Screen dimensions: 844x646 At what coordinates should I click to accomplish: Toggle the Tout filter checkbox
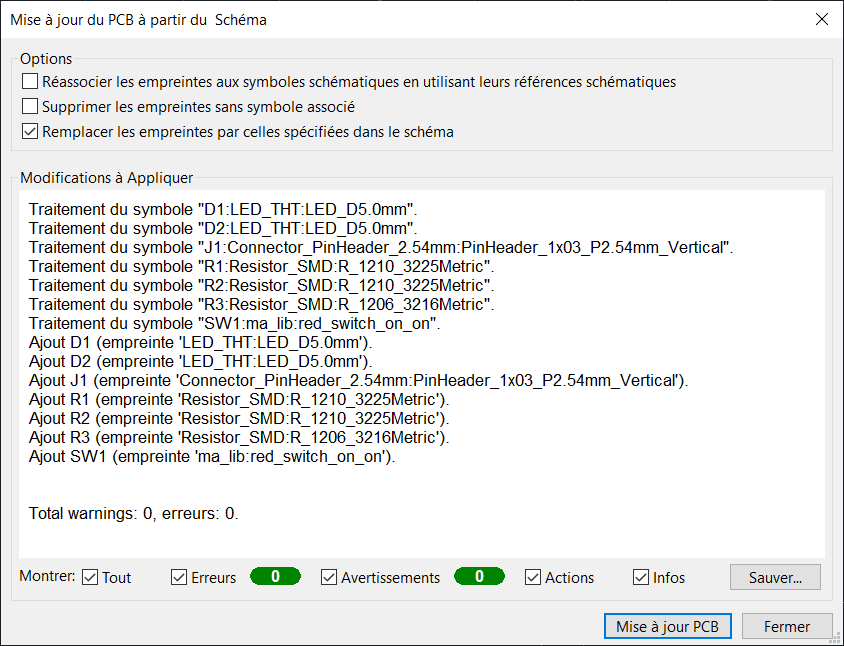point(90,577)
